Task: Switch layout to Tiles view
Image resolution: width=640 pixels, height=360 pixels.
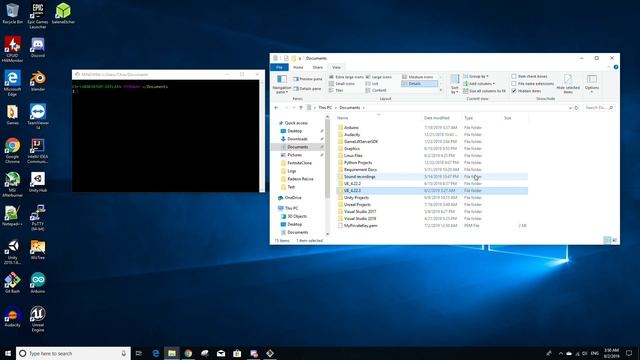Action: [x=336, y=90]
